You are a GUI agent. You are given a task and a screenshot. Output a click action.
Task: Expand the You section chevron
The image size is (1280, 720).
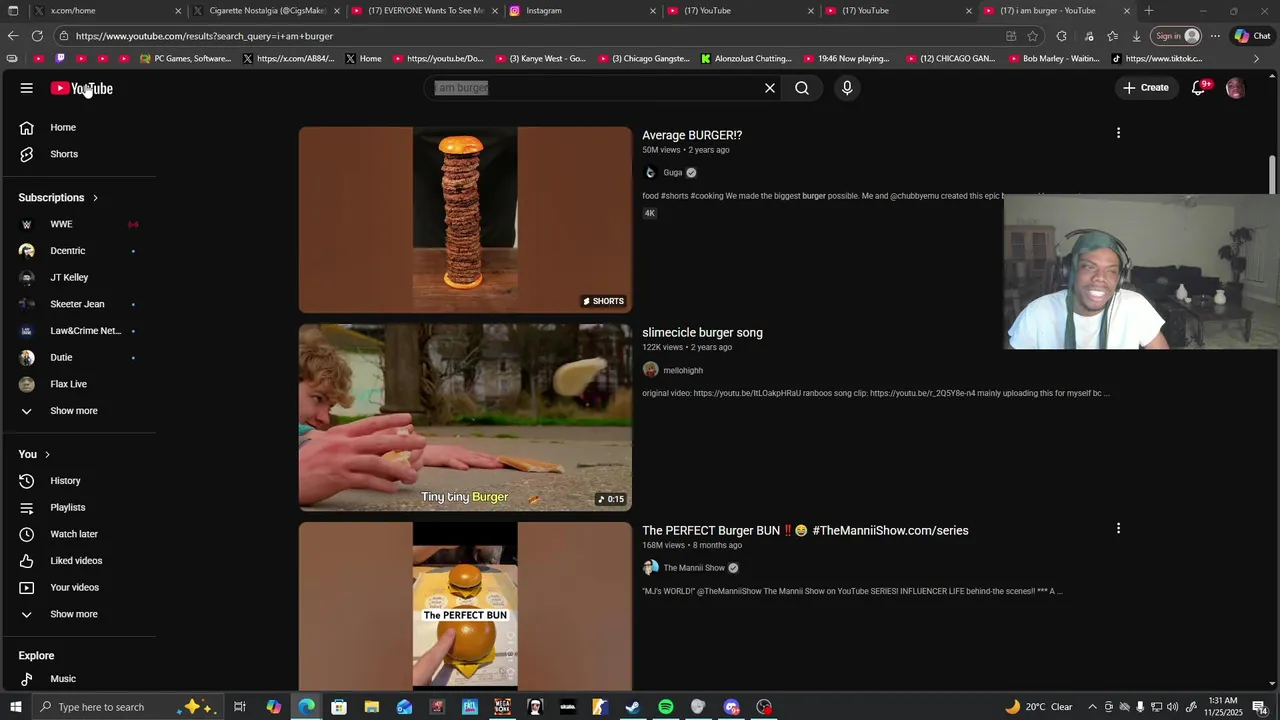[x=47, y=455]
